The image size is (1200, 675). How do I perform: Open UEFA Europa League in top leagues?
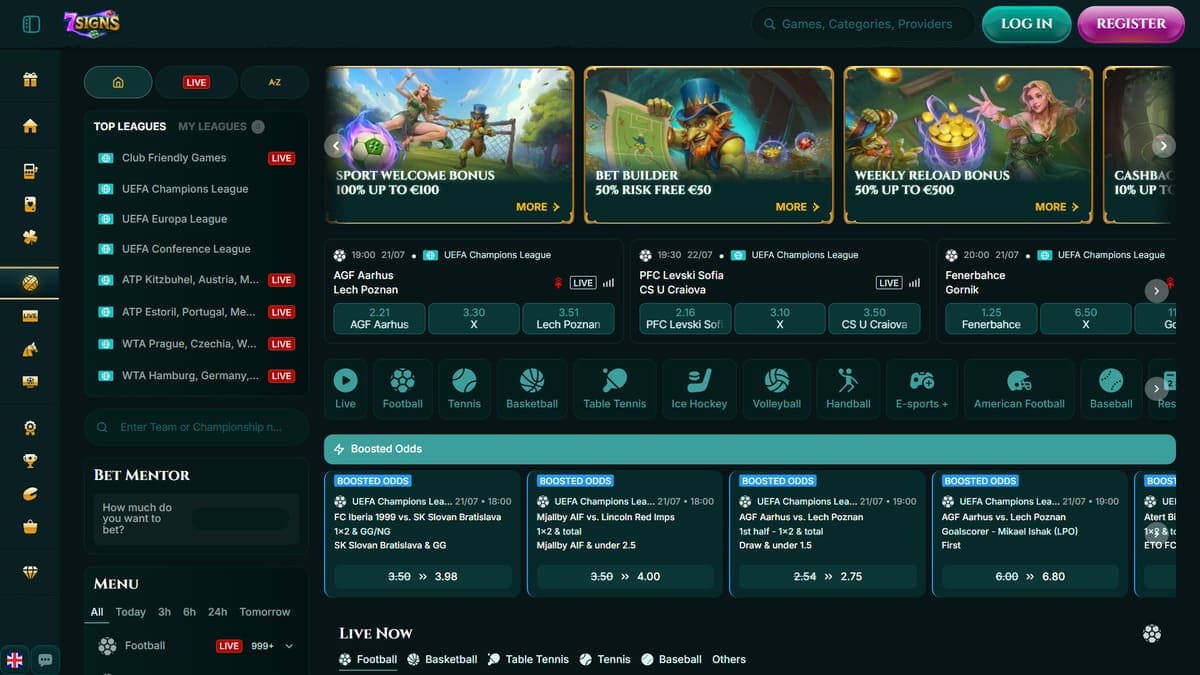(174, 219)
